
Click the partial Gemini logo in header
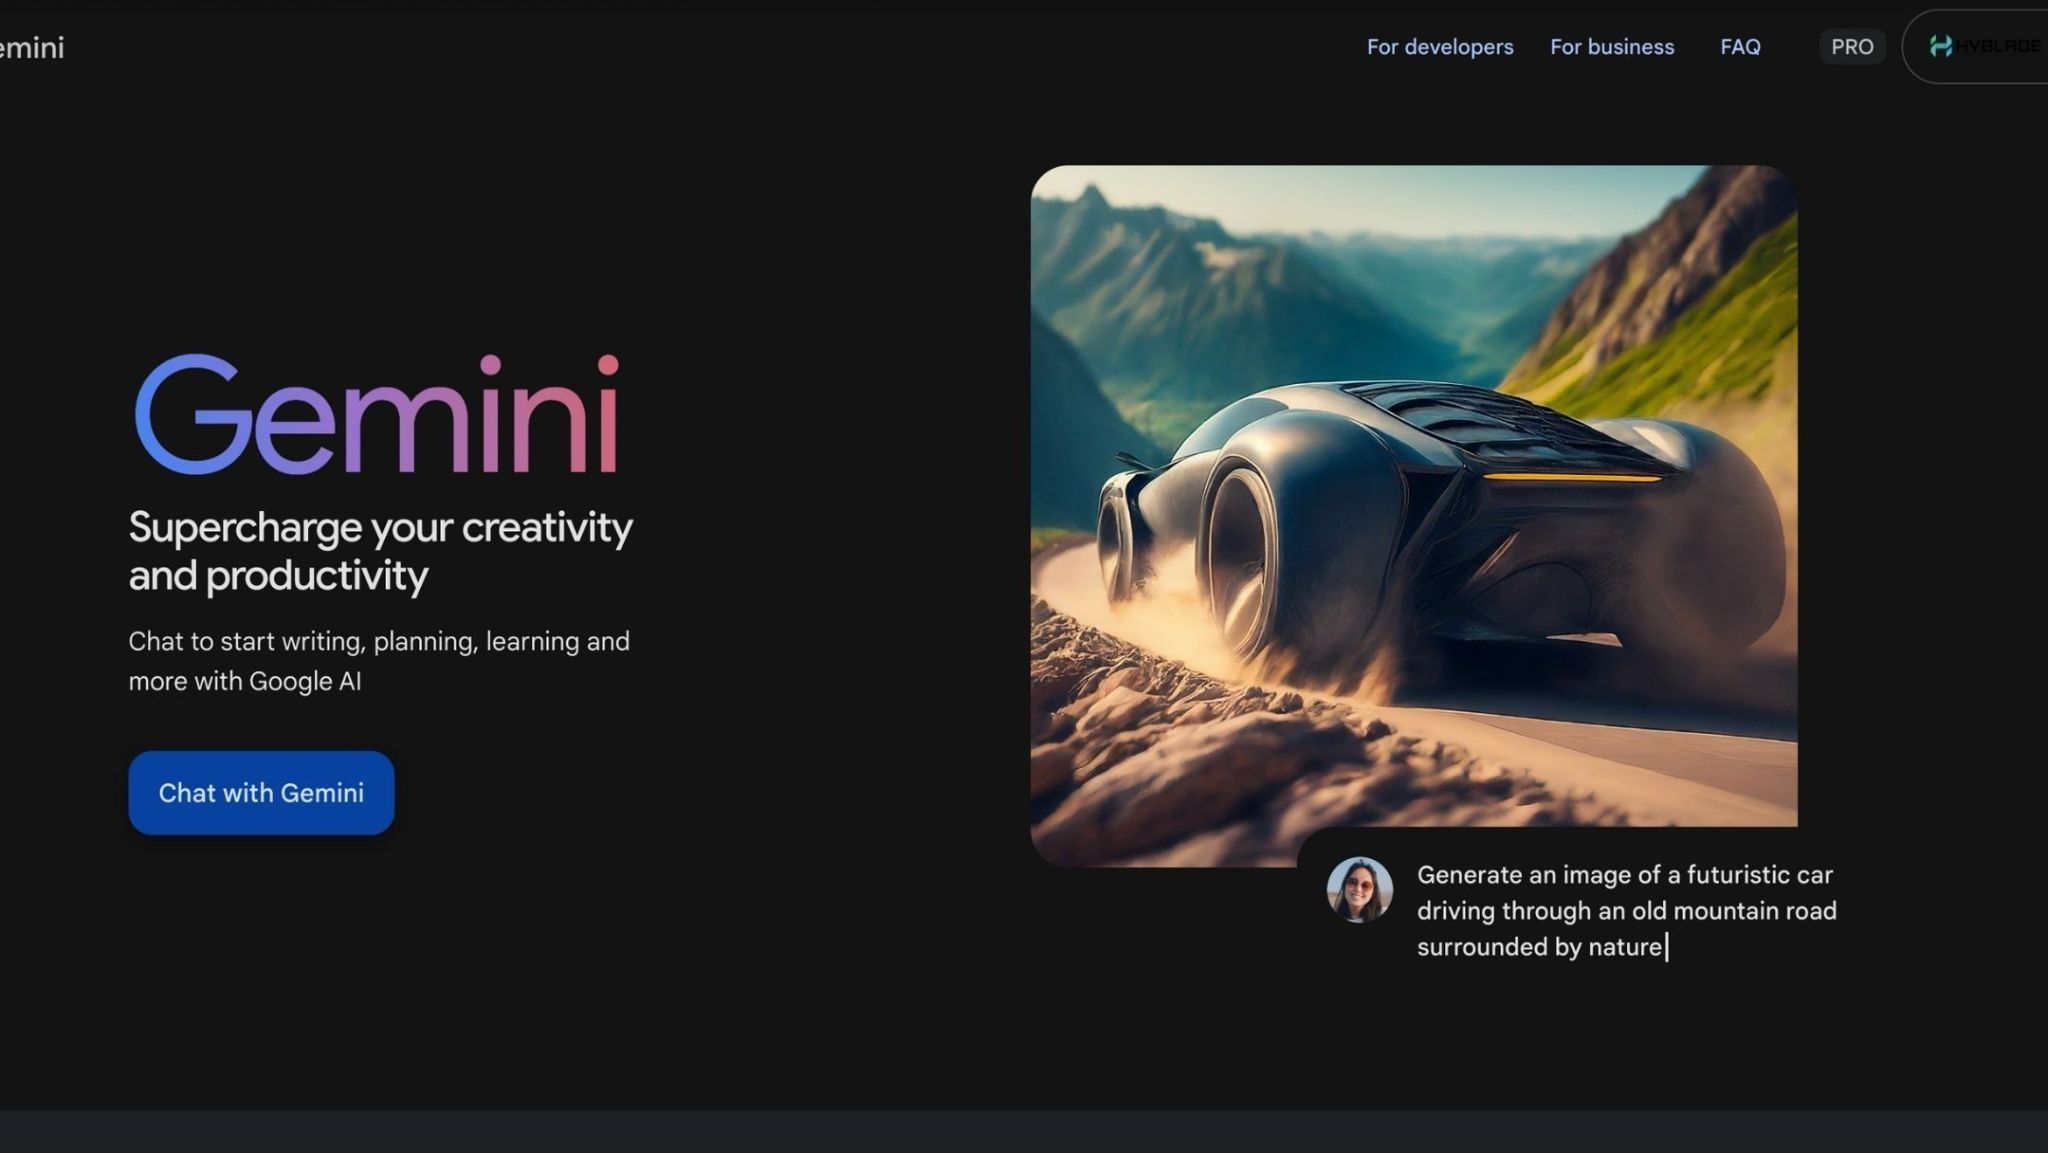(32, 47)
